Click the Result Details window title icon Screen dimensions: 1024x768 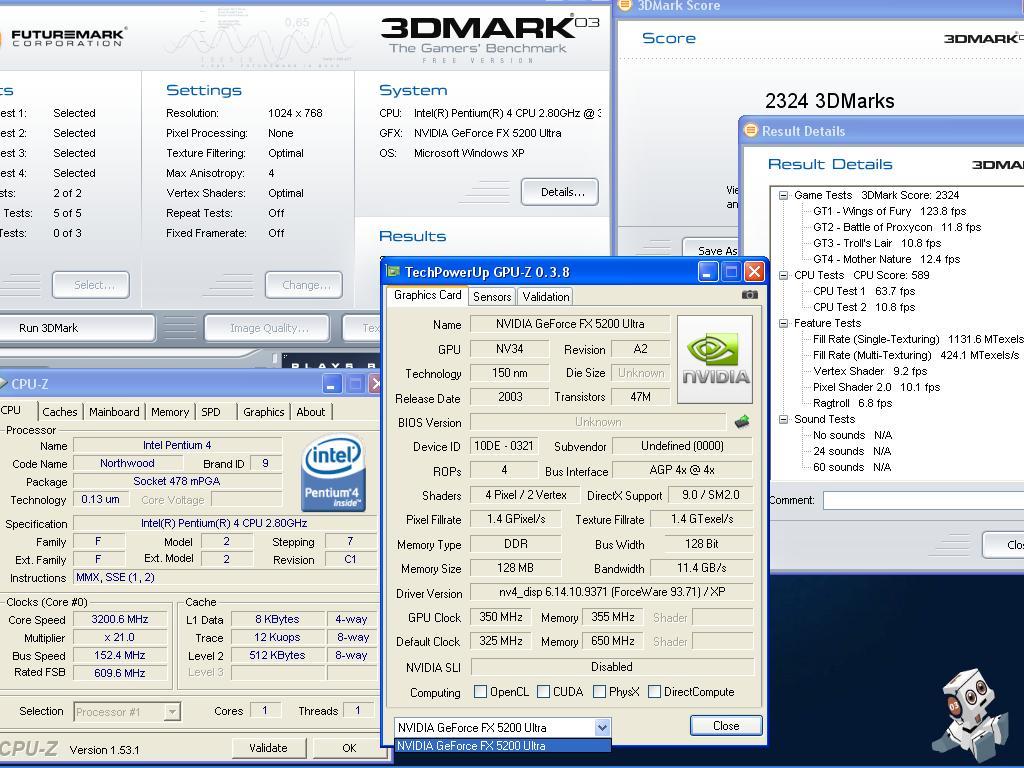point(750,131)
